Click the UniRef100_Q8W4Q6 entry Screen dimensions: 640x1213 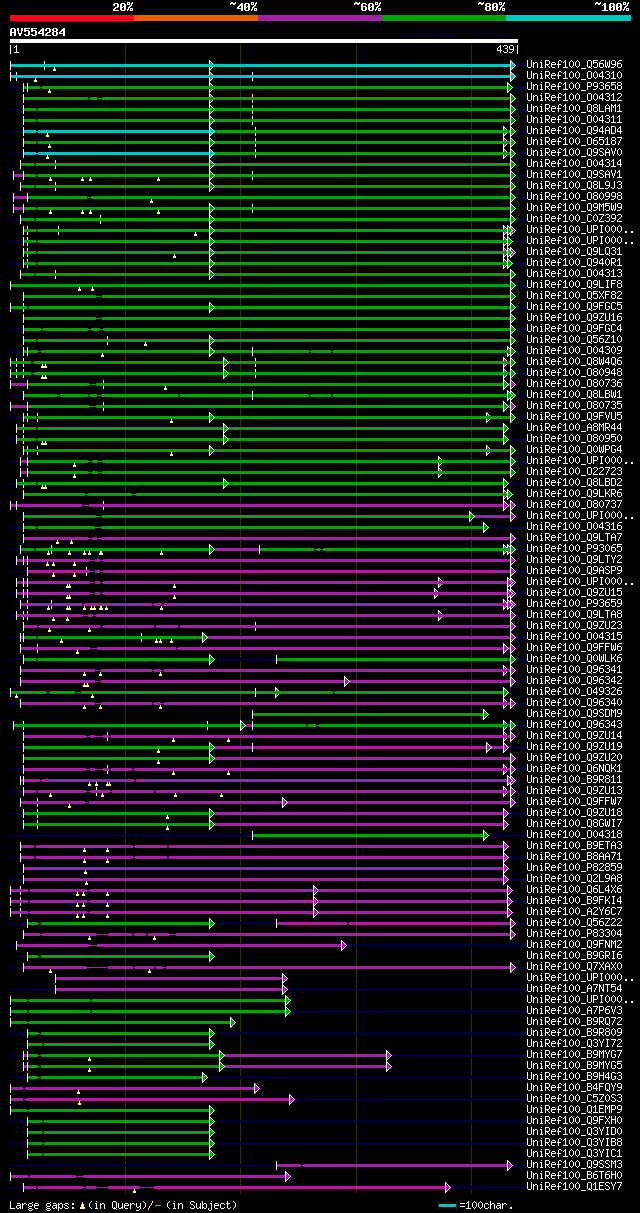(574, 361)
